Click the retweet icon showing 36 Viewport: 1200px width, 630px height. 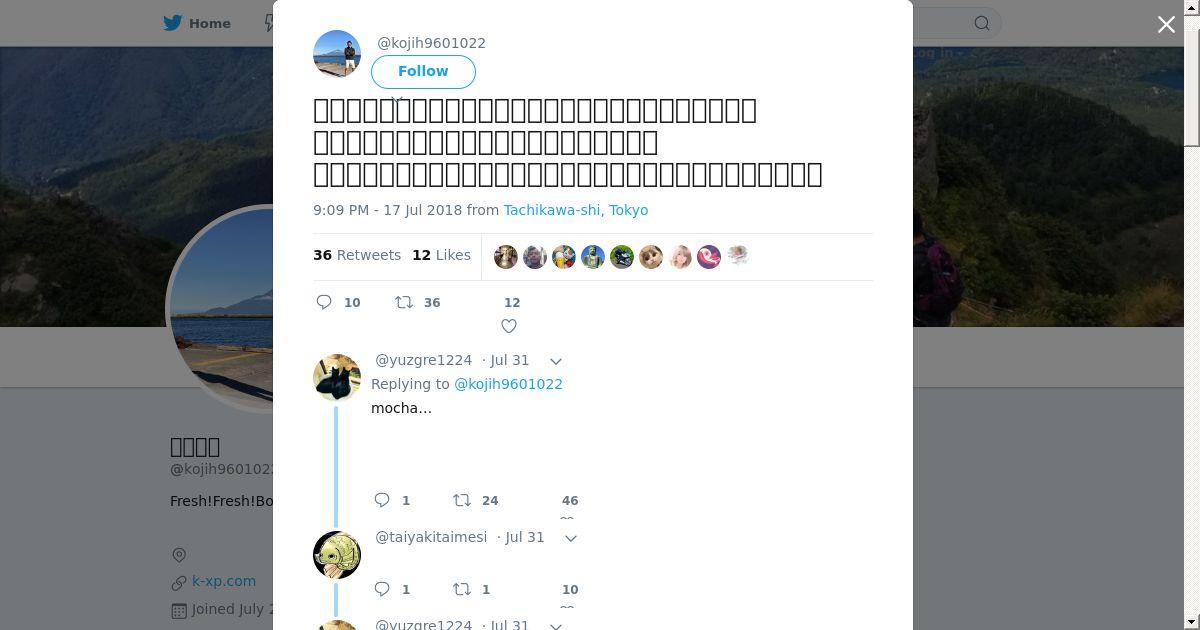pos(404,302)
